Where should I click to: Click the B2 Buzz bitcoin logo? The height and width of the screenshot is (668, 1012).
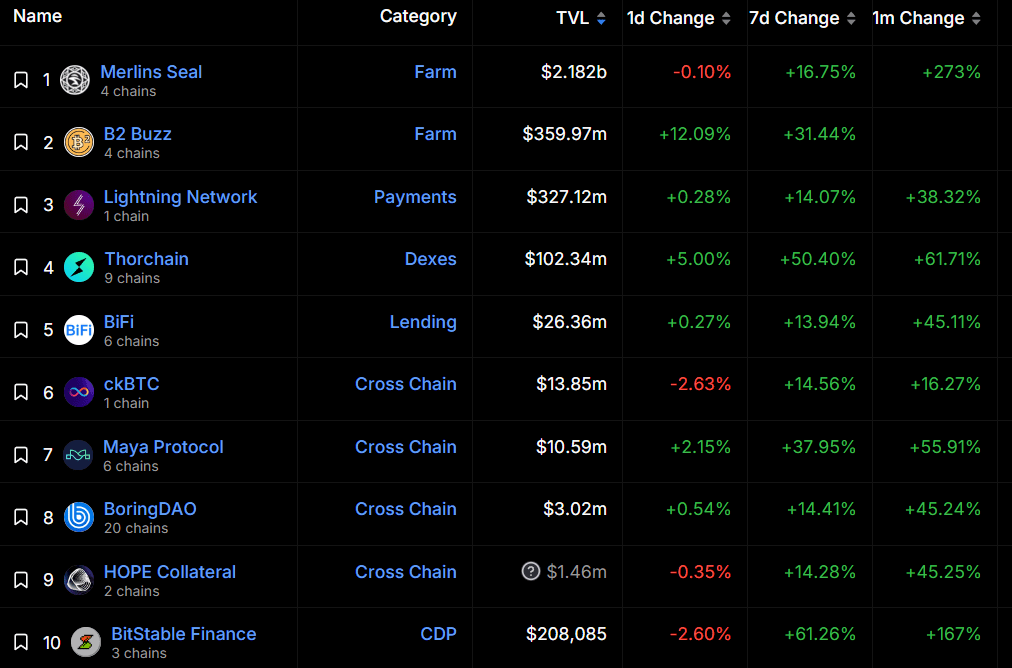click(79, 142)
